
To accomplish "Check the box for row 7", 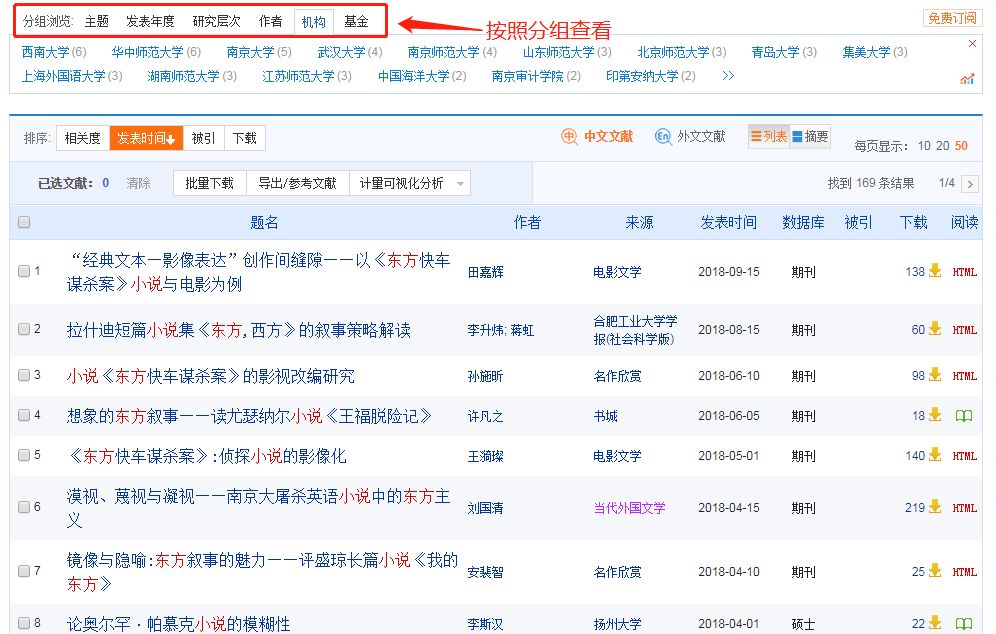I will [24, 571].
